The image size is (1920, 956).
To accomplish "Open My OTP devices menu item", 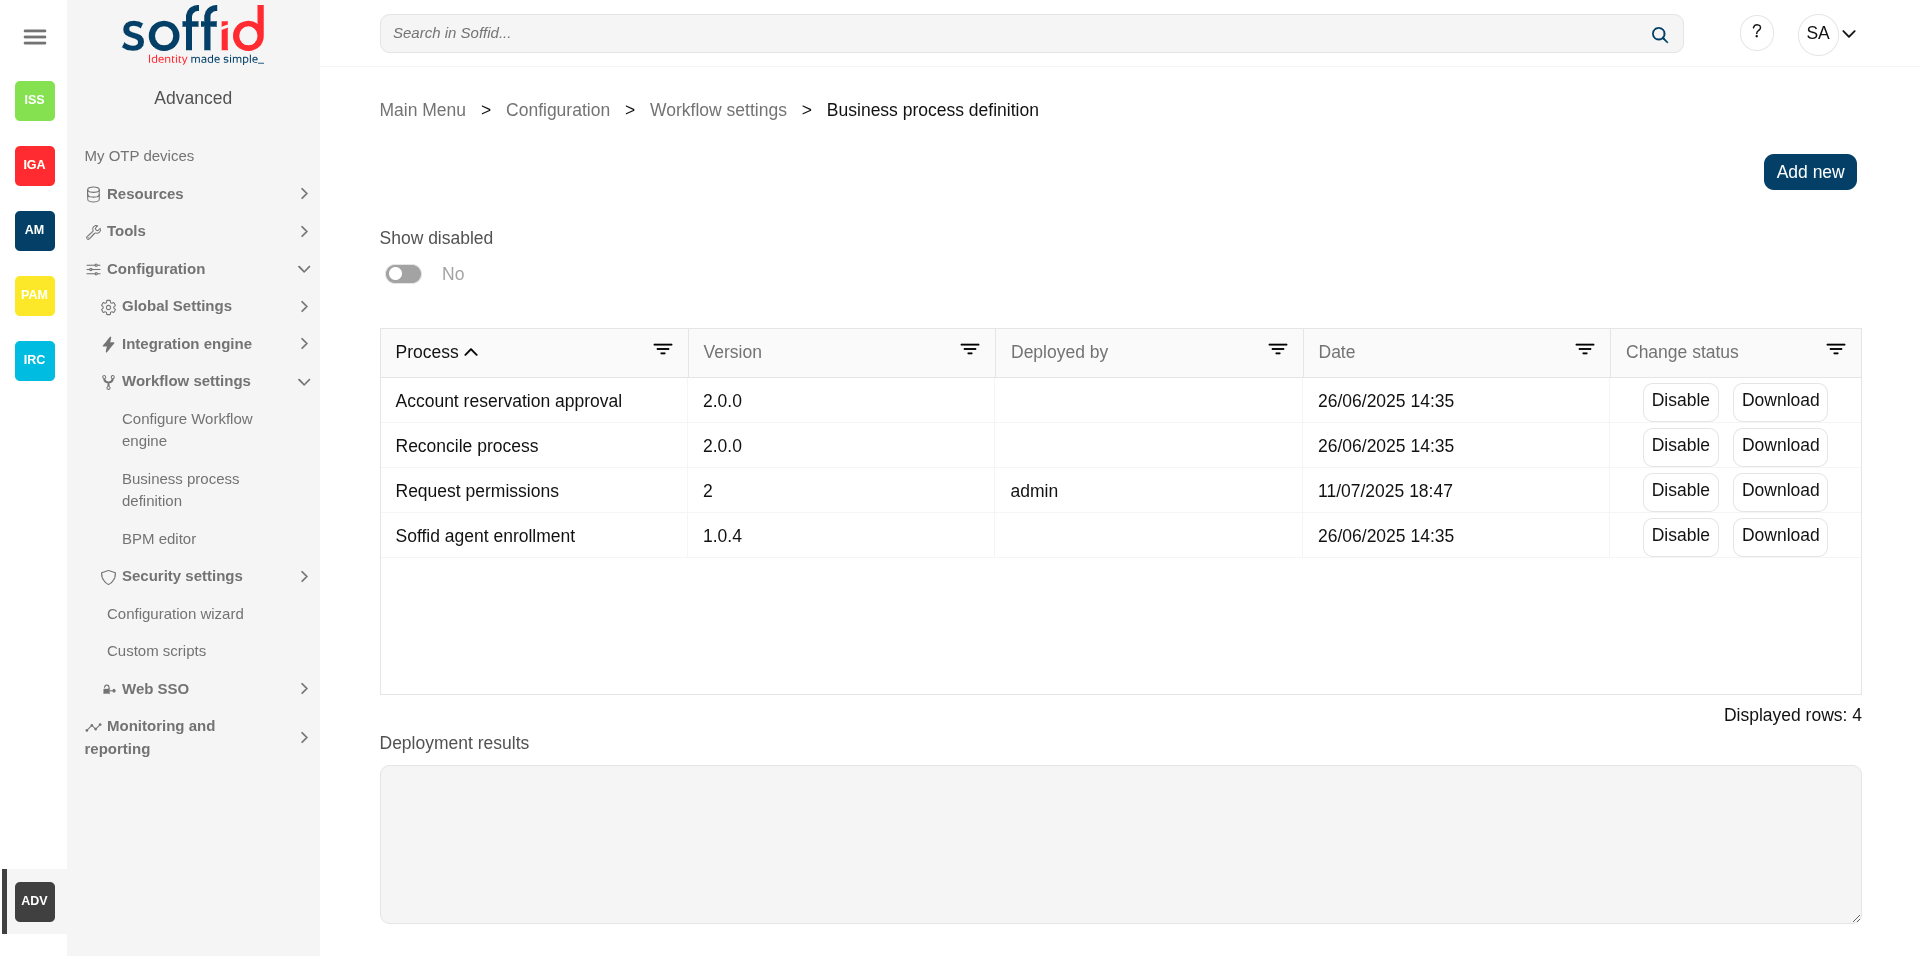I will [139, 156].
